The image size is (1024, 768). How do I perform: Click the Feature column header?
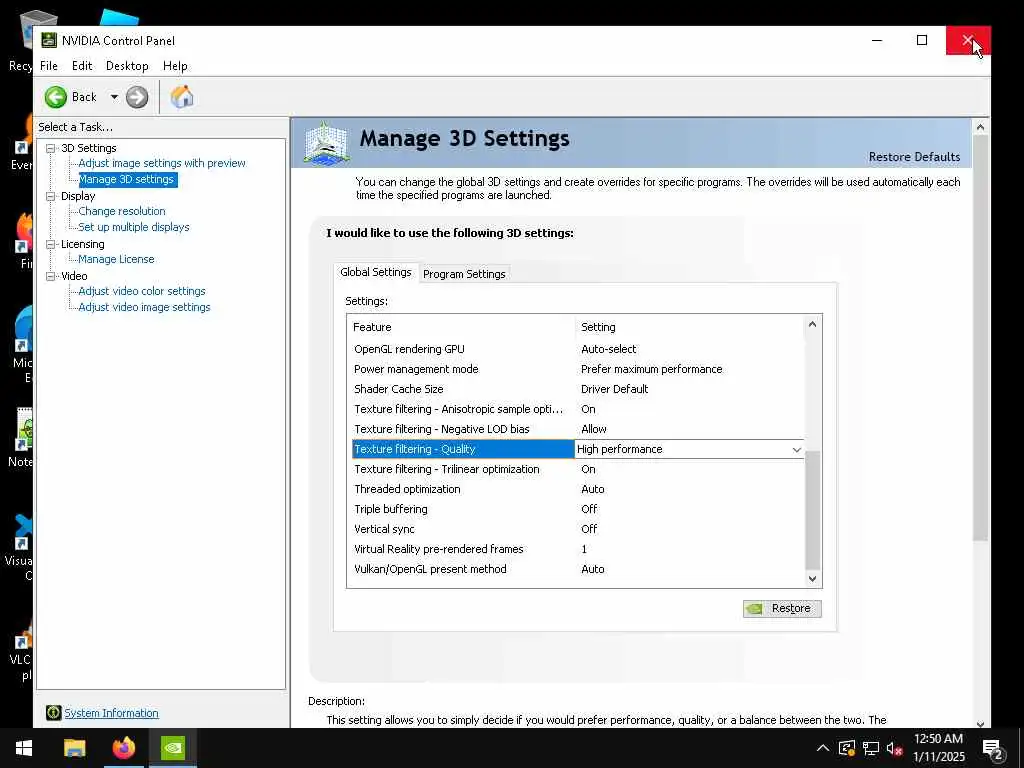462,327
